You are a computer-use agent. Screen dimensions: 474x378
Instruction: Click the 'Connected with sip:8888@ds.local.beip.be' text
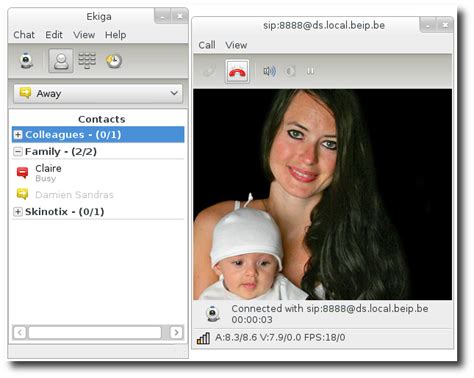pos(330,309)
